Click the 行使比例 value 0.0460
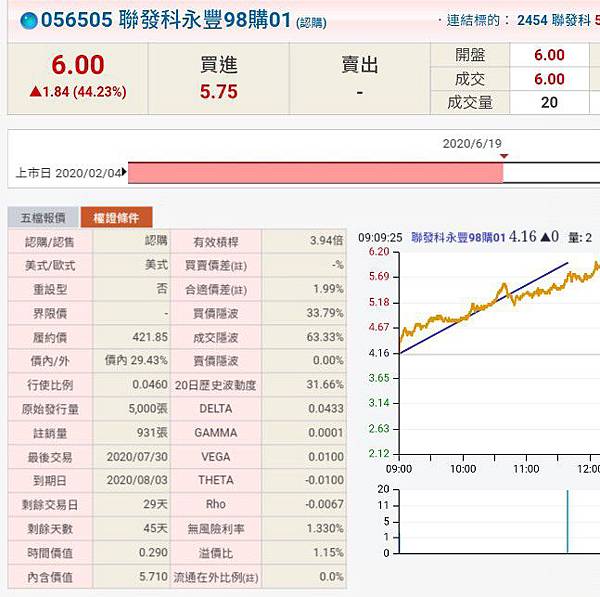600x597 pixels. coord(150,385)
